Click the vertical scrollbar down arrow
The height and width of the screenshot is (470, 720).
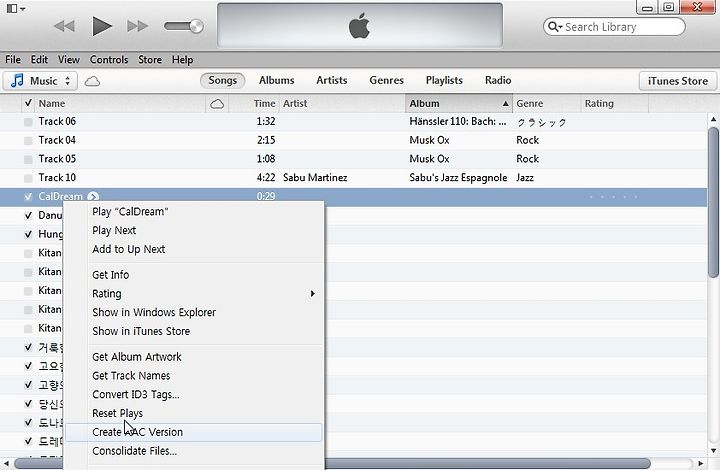tap(713, 451)
